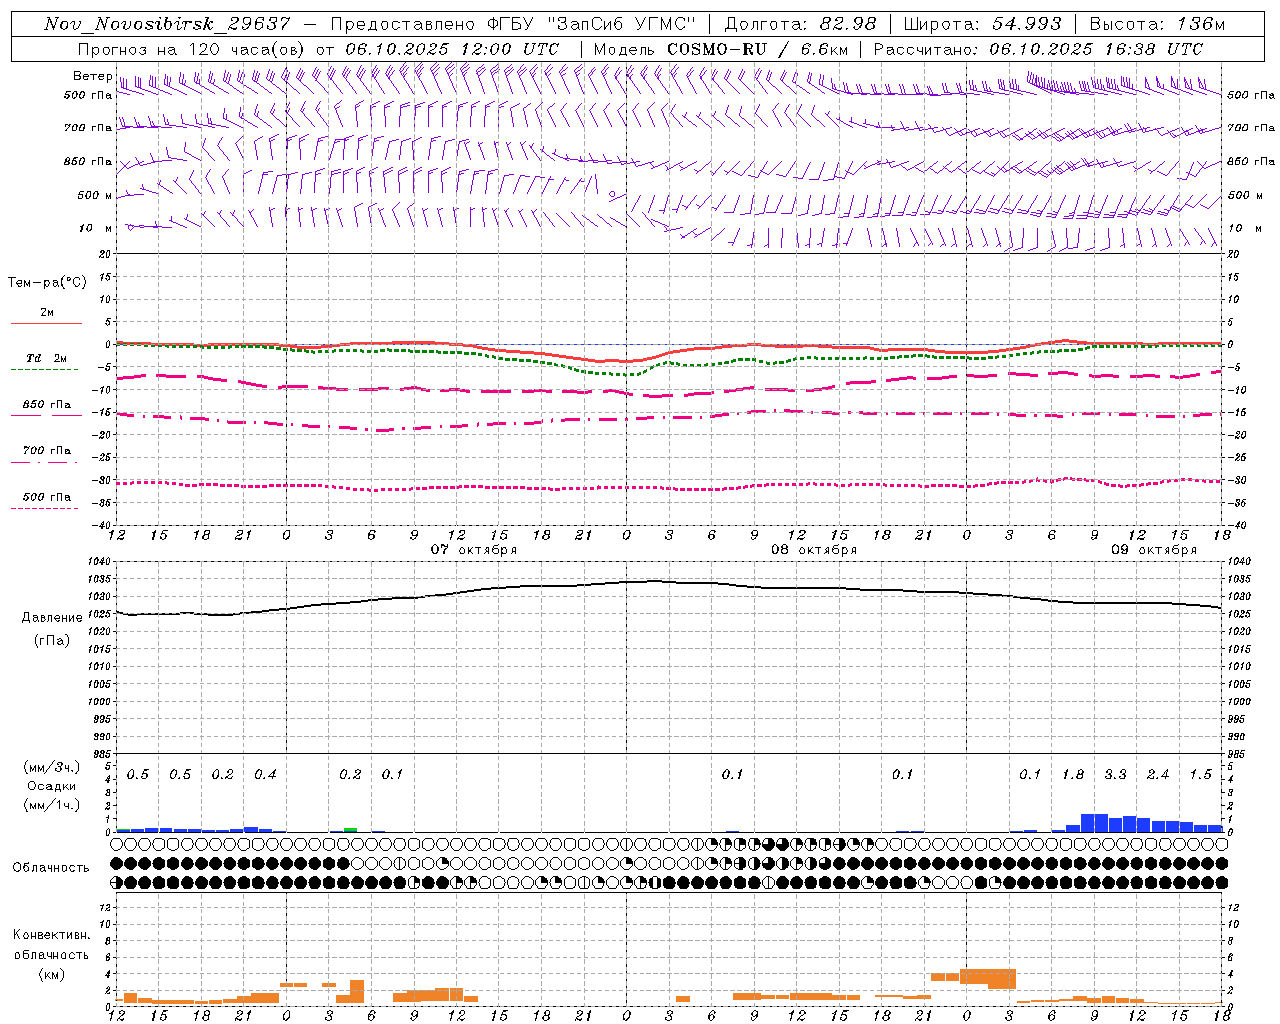
Task: Select the Тем-ра(°C) temperature panel label
Action: 47,283
